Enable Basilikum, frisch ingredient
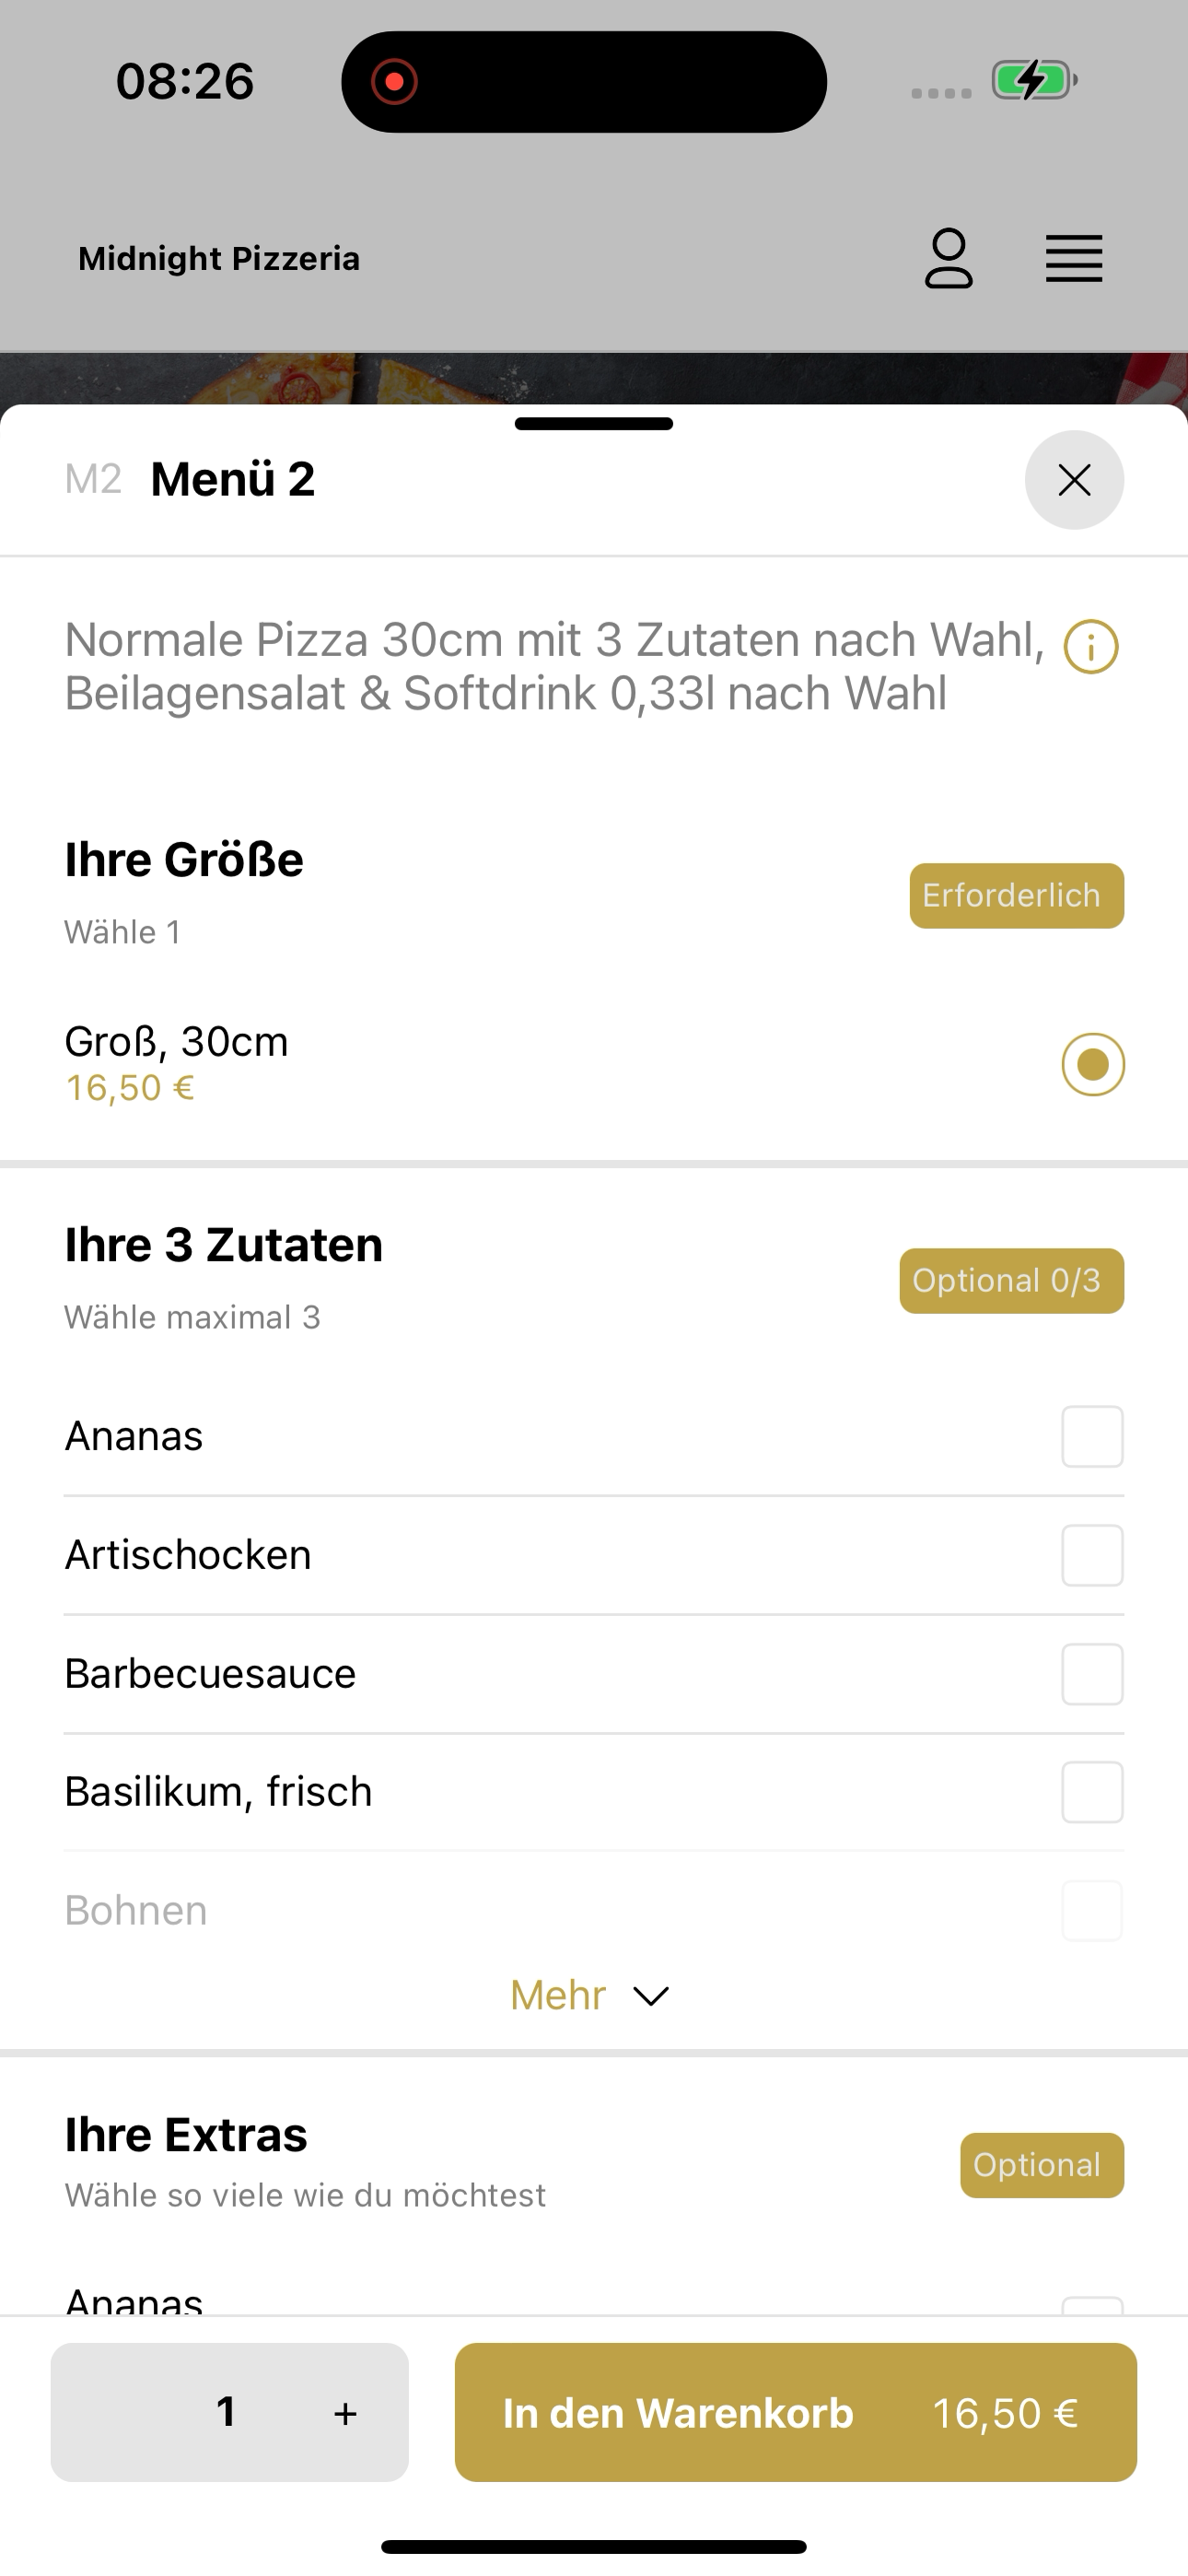The image size is (1188, 2576). (1092, 1792)
